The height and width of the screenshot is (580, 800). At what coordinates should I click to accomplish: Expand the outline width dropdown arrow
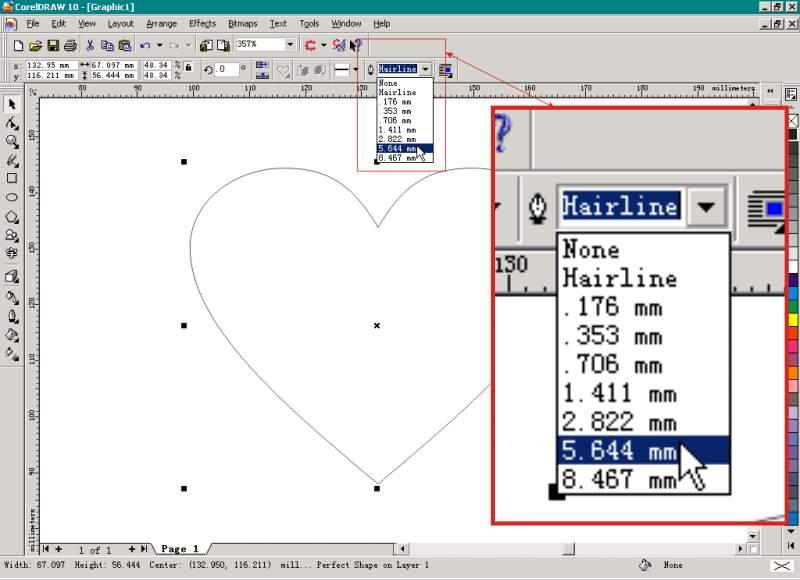(425, 69)
